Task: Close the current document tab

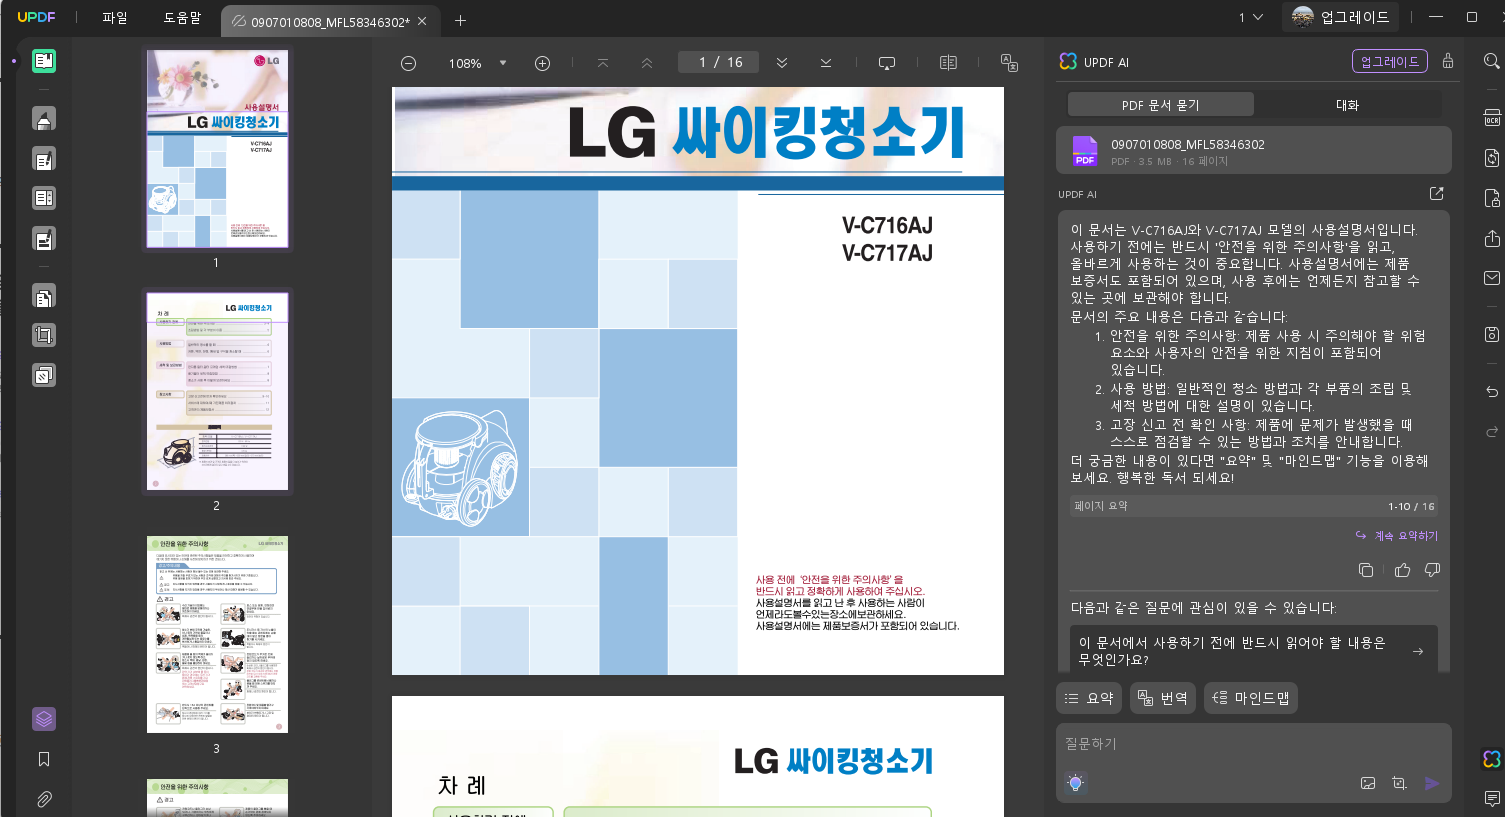Action: pyautogui.click(x=422, y=21)
